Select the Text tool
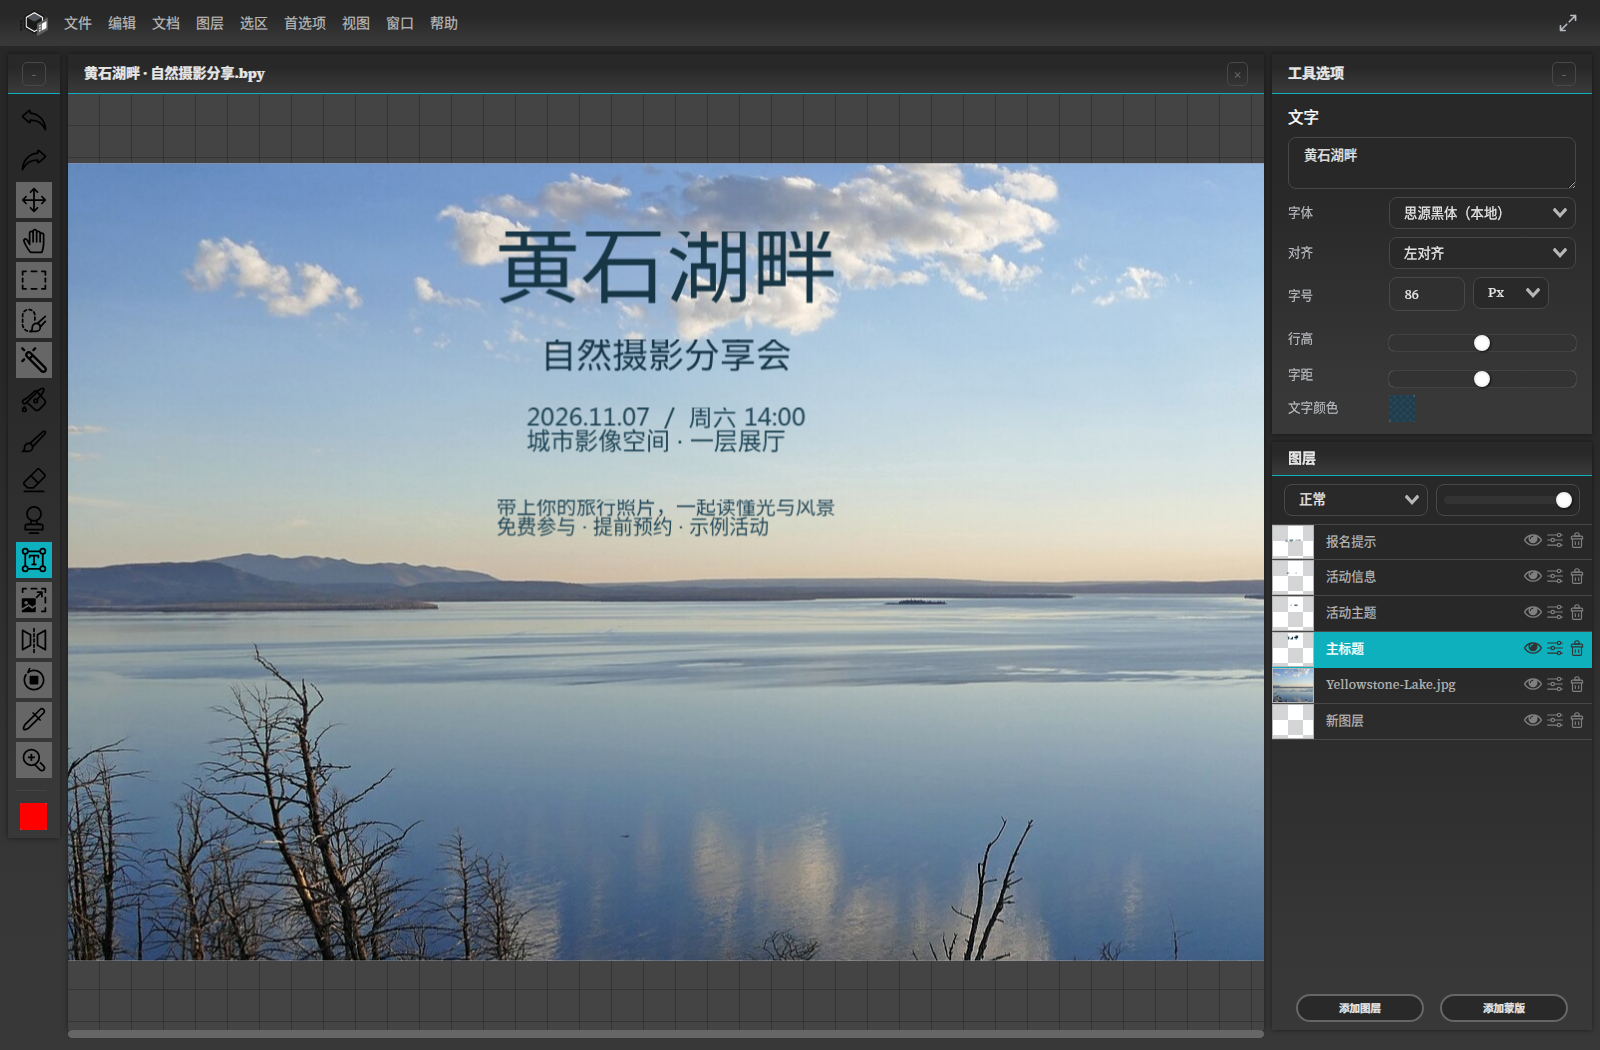Viewport: 1600px width, 1050px height. 34,560
